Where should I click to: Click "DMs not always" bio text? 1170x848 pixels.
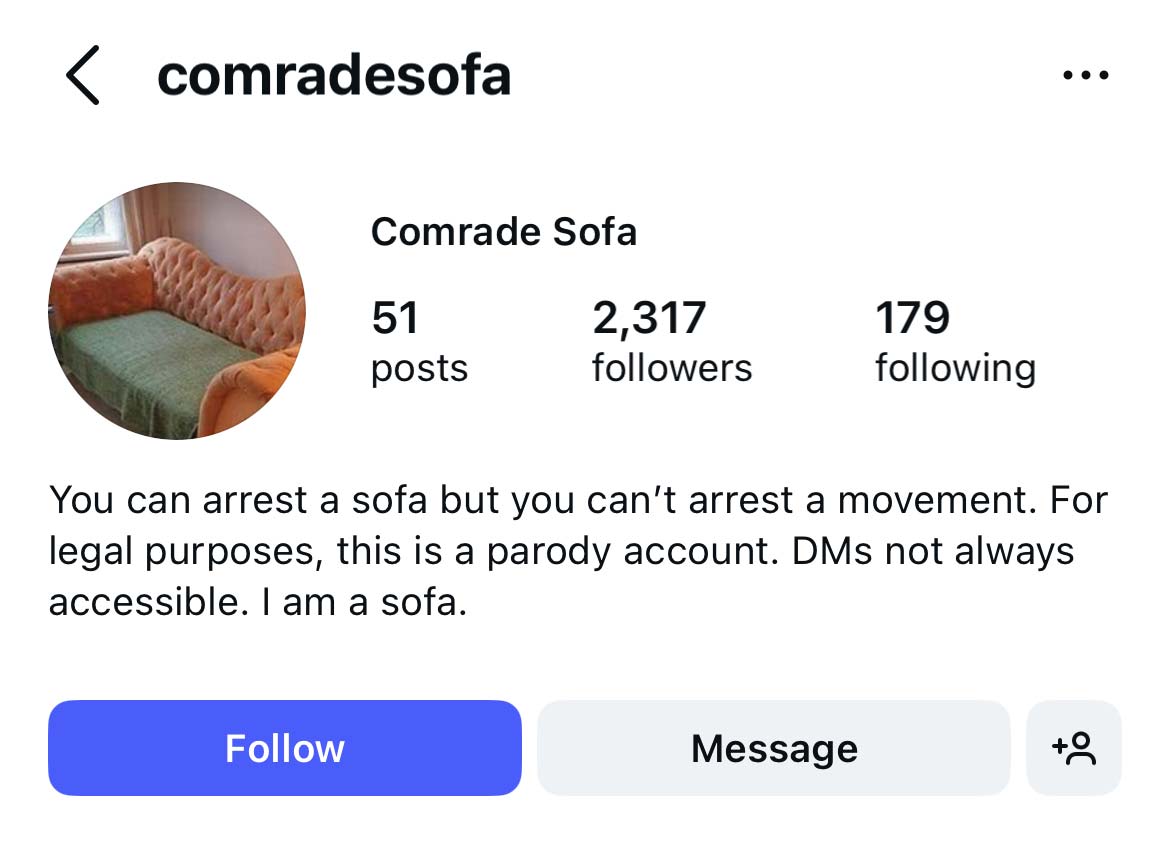pos(932,552)
